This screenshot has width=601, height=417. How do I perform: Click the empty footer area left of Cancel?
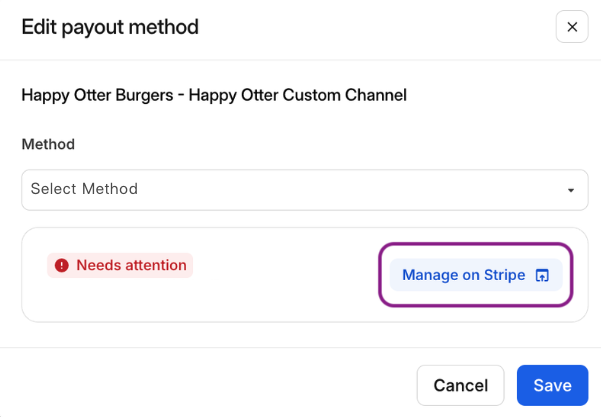[x=200, y=385]
